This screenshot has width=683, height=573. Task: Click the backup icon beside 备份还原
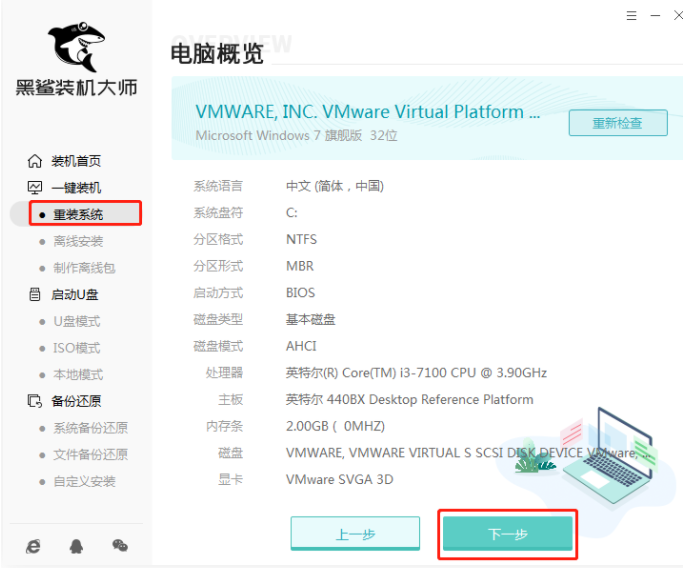click(35, 401)
